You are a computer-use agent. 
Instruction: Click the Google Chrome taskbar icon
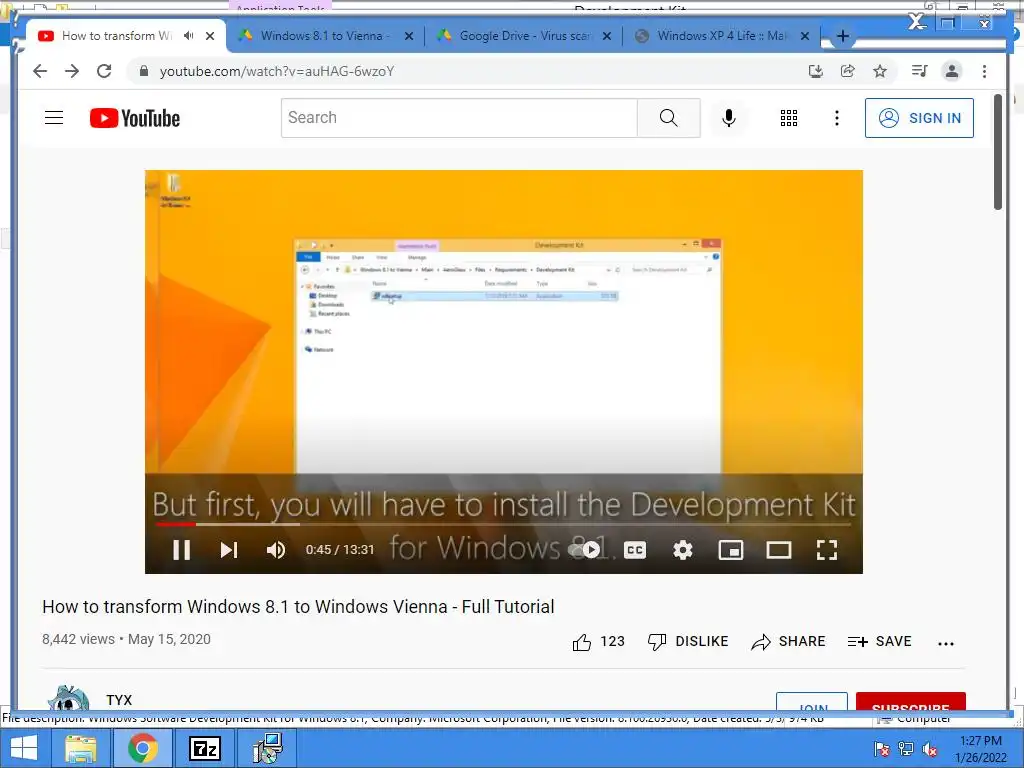pos(143,748)
